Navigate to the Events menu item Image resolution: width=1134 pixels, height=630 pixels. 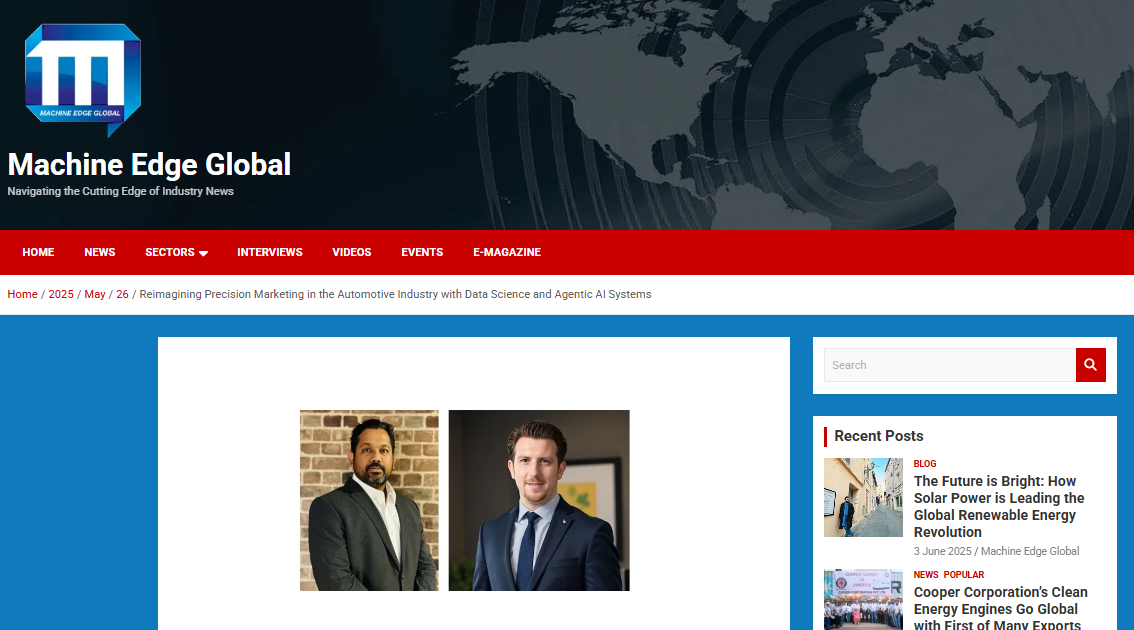[x=422, y=252]
